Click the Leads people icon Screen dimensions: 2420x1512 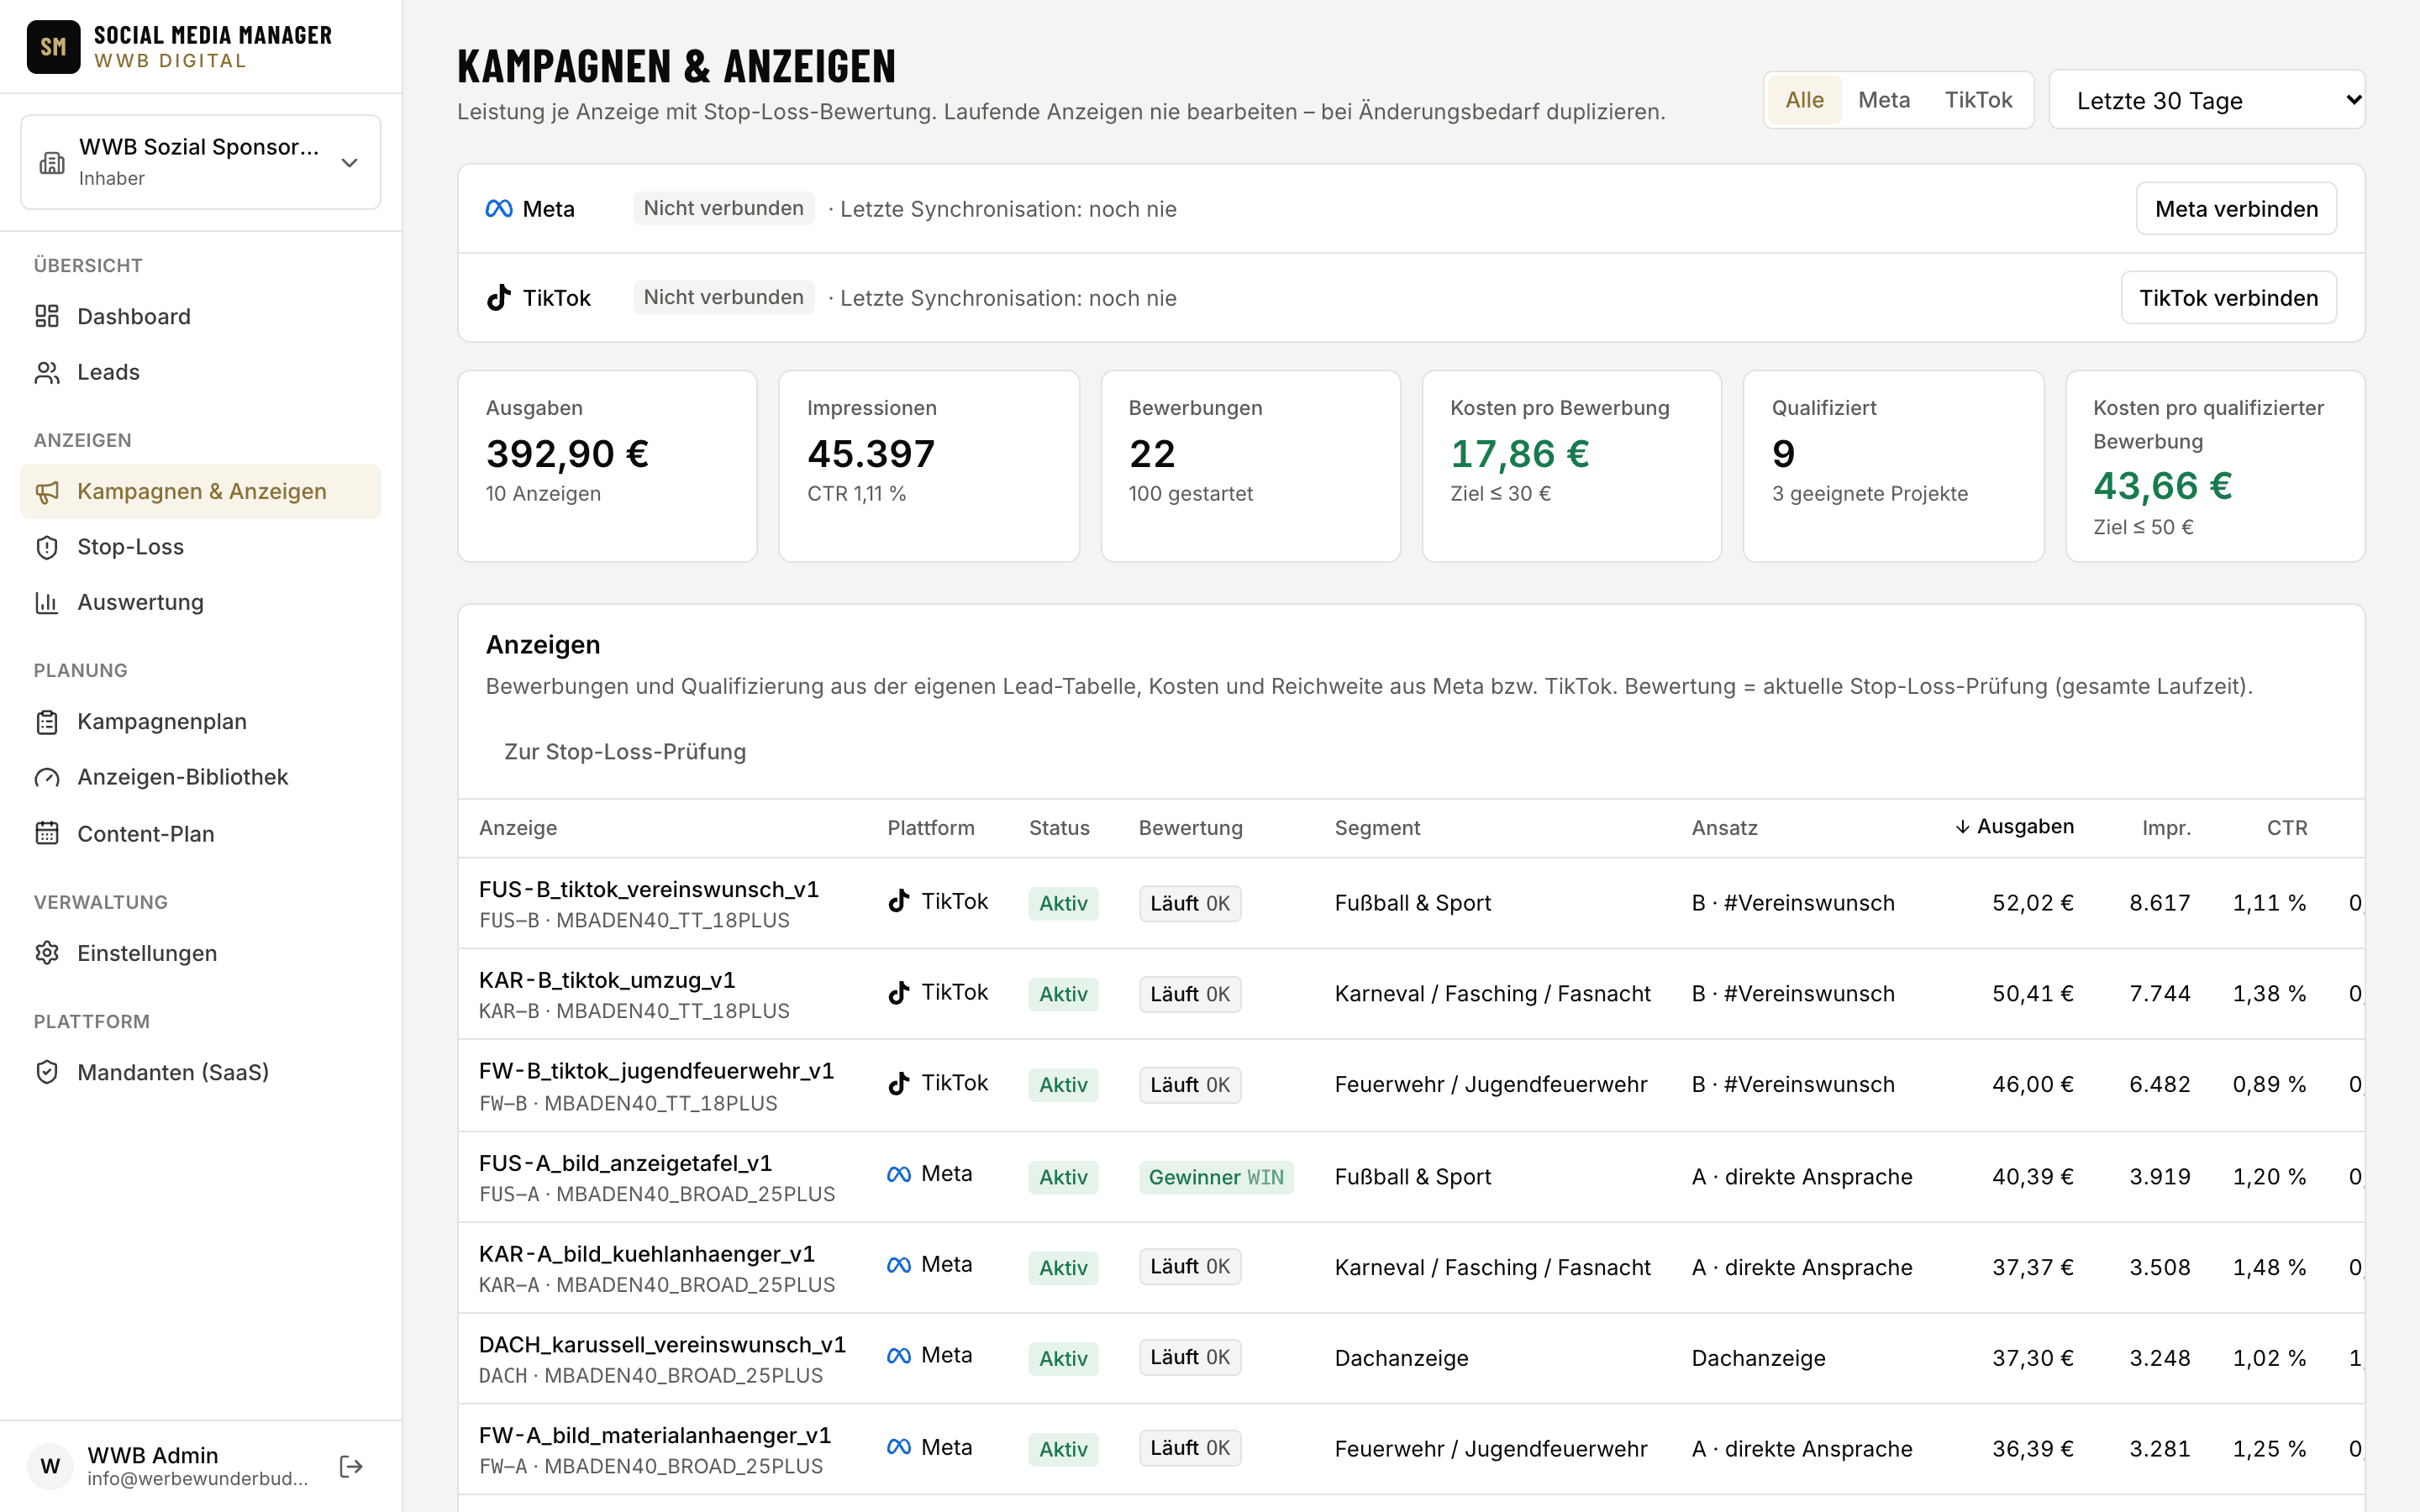coord(47,372)
